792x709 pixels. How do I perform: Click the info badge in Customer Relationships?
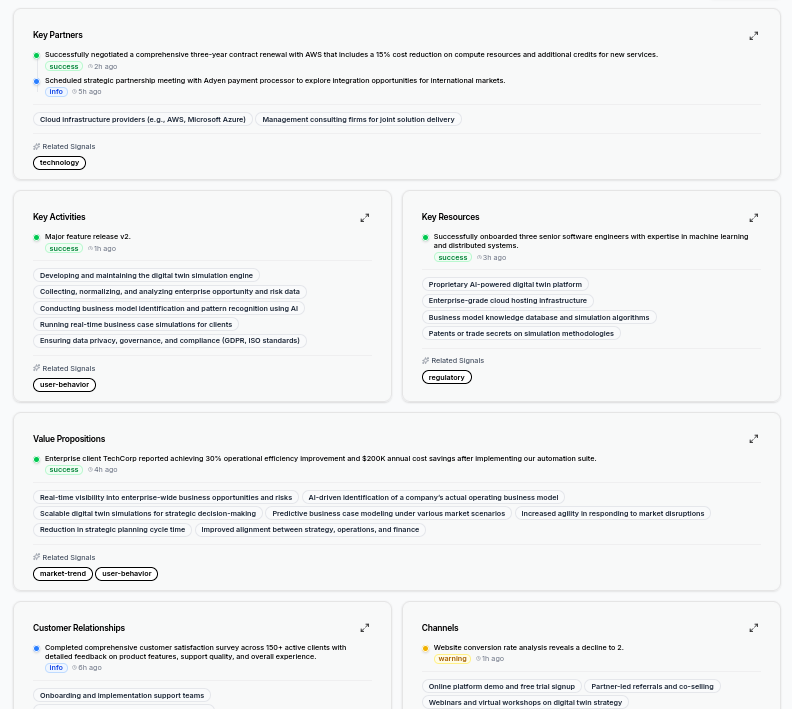coord(56,668)
